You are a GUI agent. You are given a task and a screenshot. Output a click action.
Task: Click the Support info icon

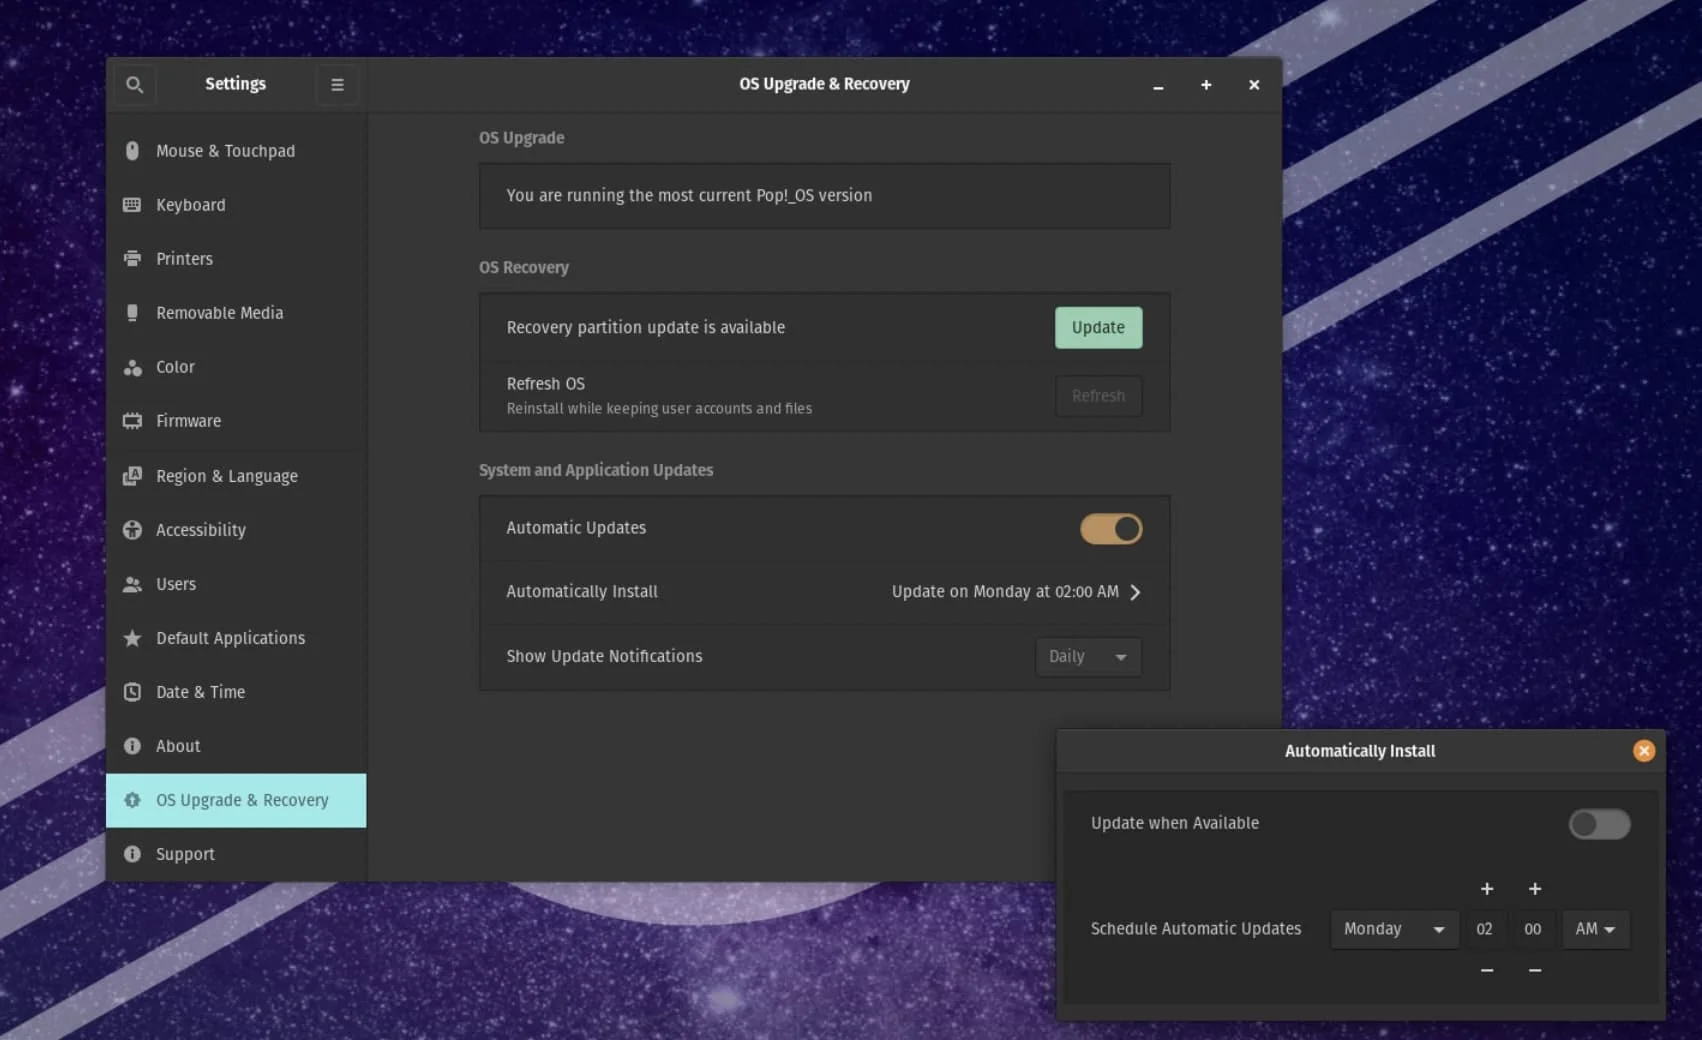pos(132,854)
